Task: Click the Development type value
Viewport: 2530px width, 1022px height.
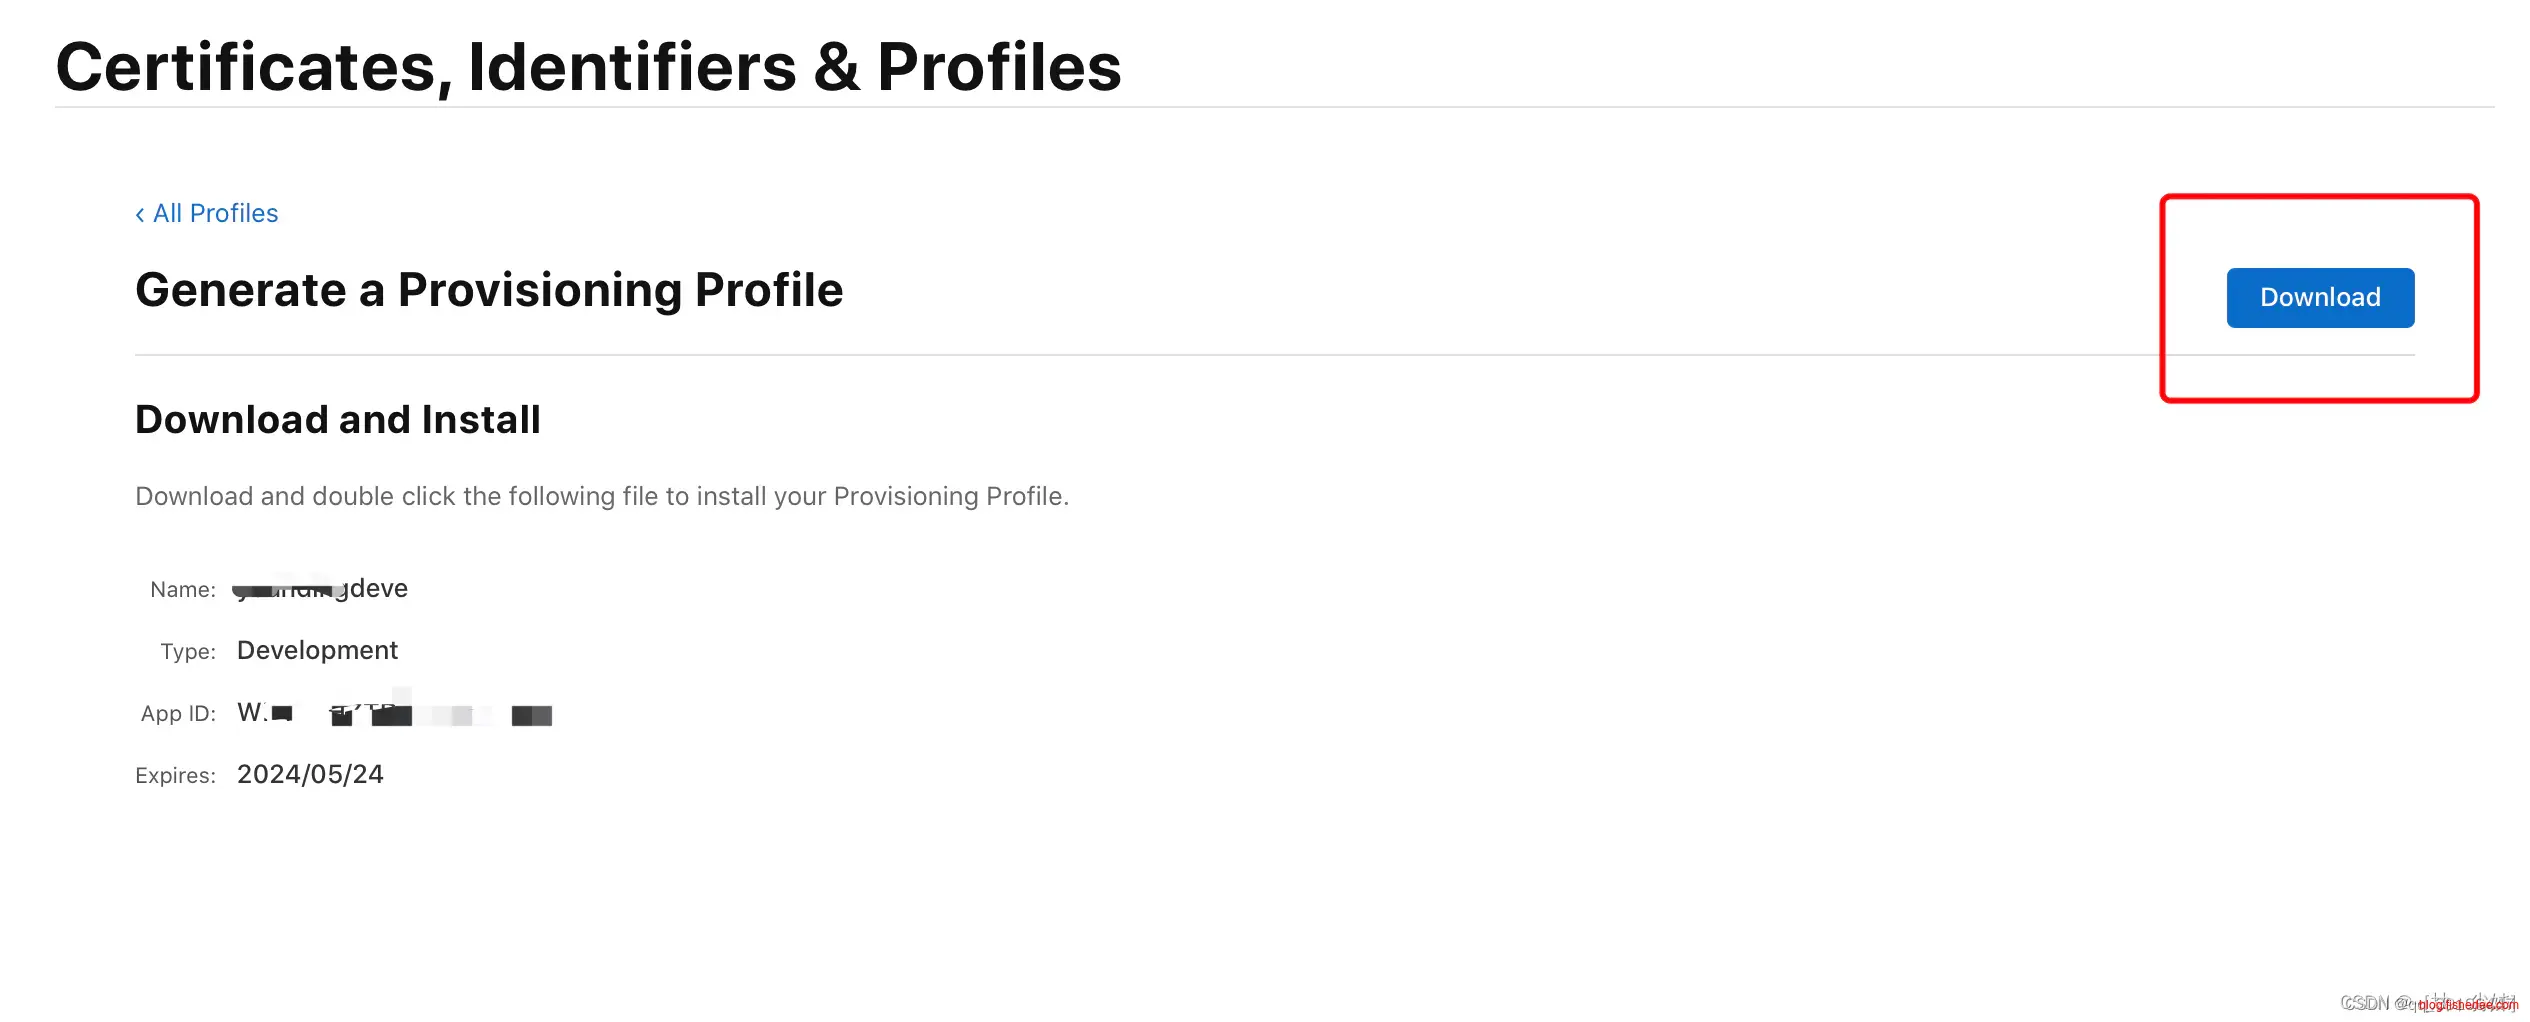Action: (317, 651)
